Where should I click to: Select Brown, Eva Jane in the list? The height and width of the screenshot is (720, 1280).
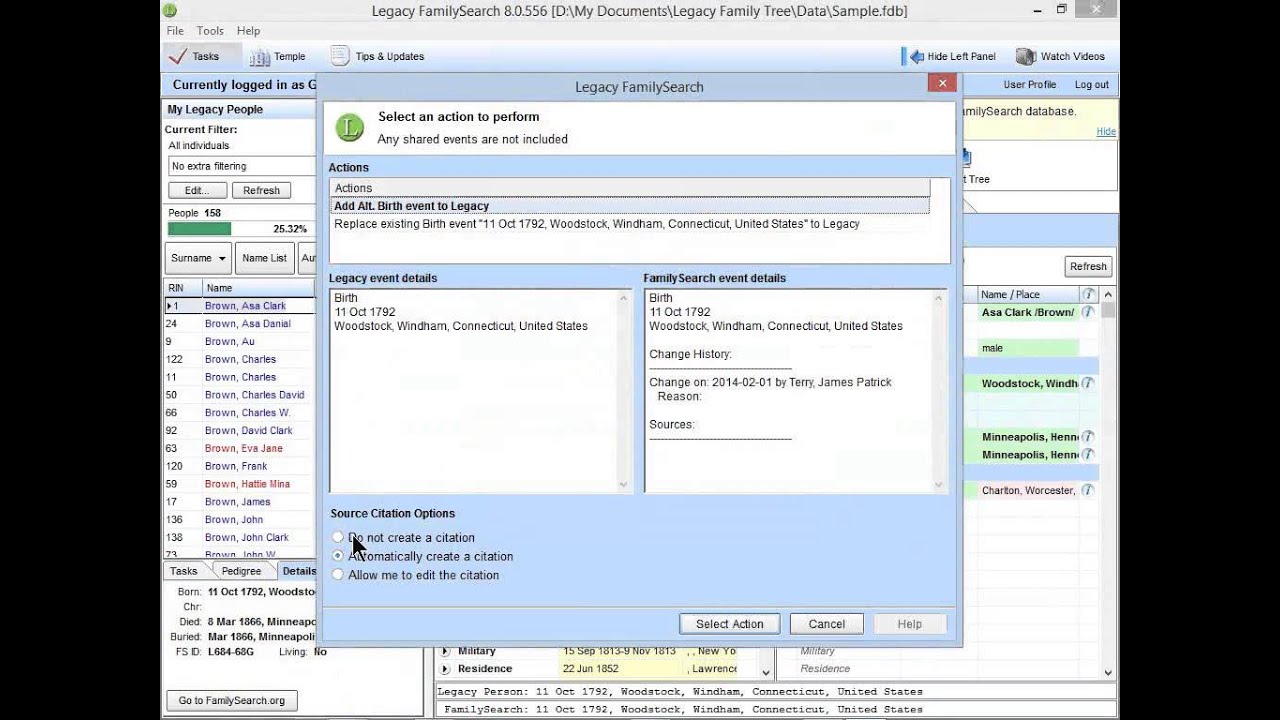(243, 449)
